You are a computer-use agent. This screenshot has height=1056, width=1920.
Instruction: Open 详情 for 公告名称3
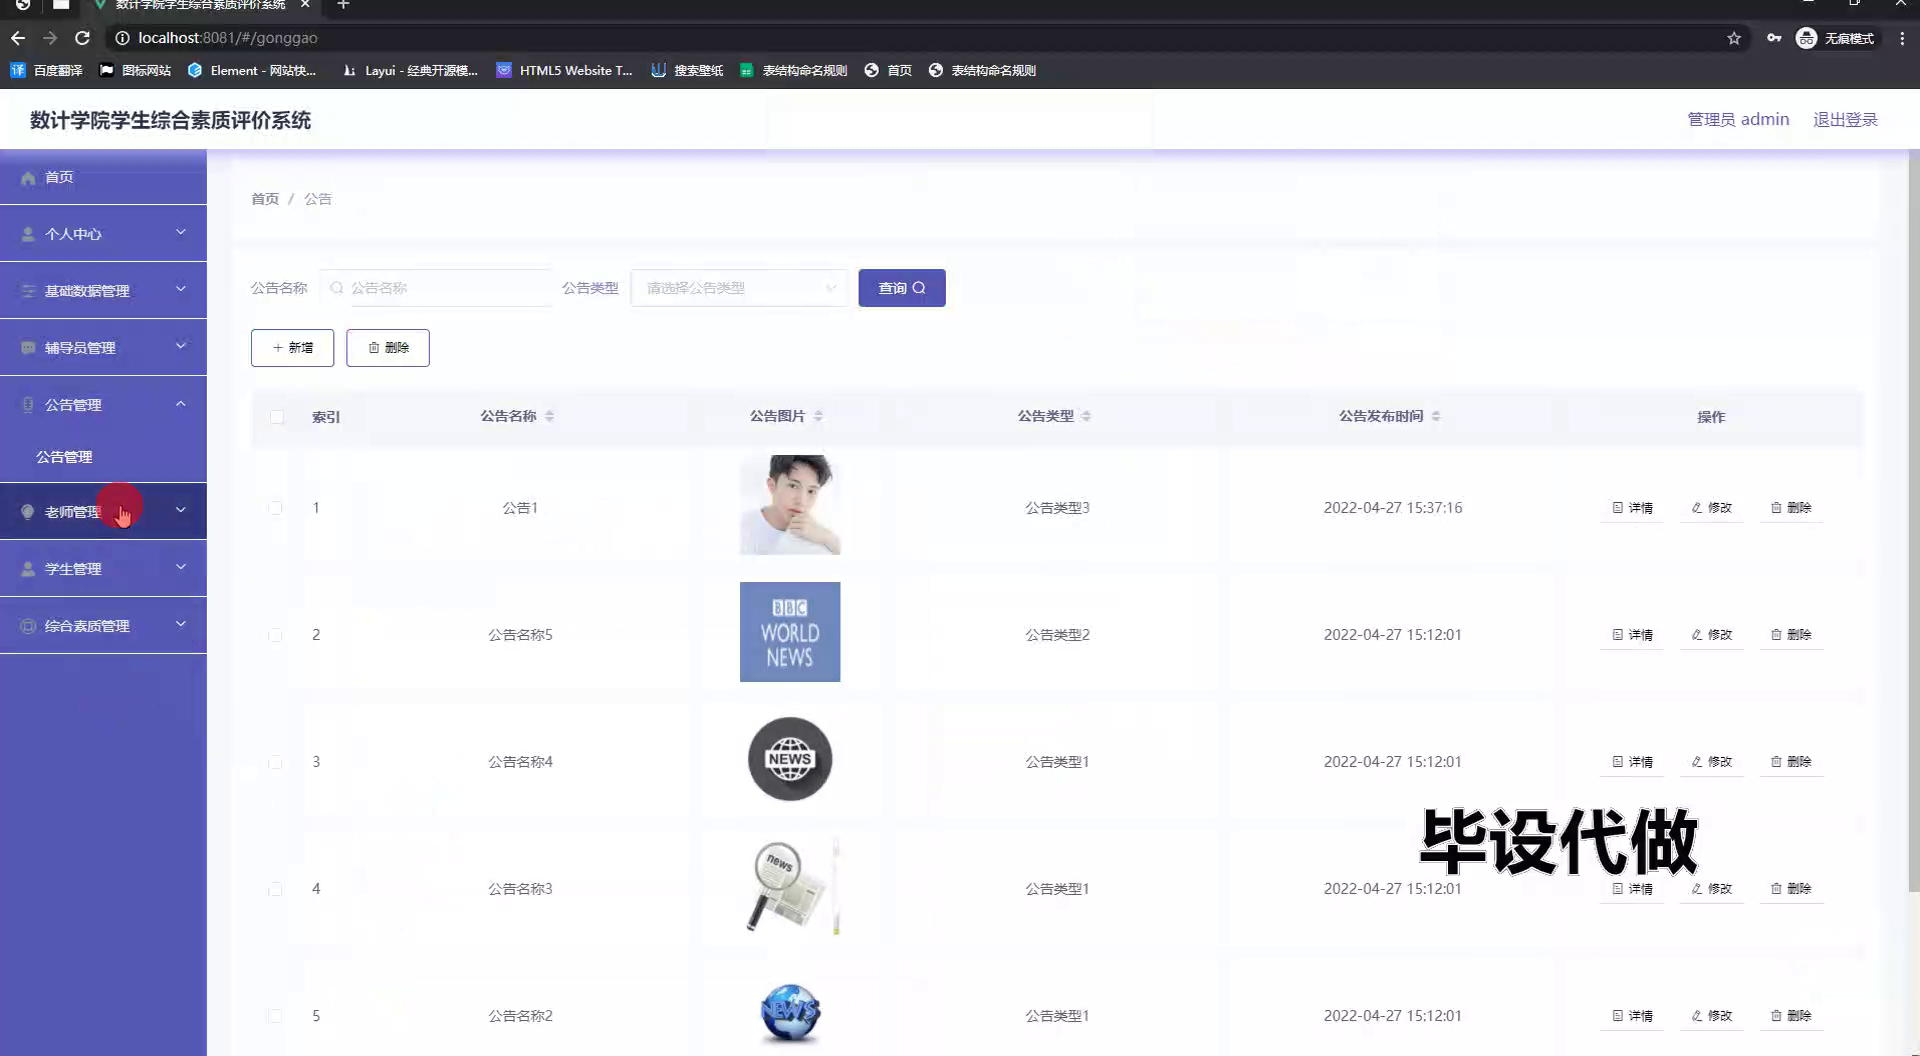[1632, 889]
